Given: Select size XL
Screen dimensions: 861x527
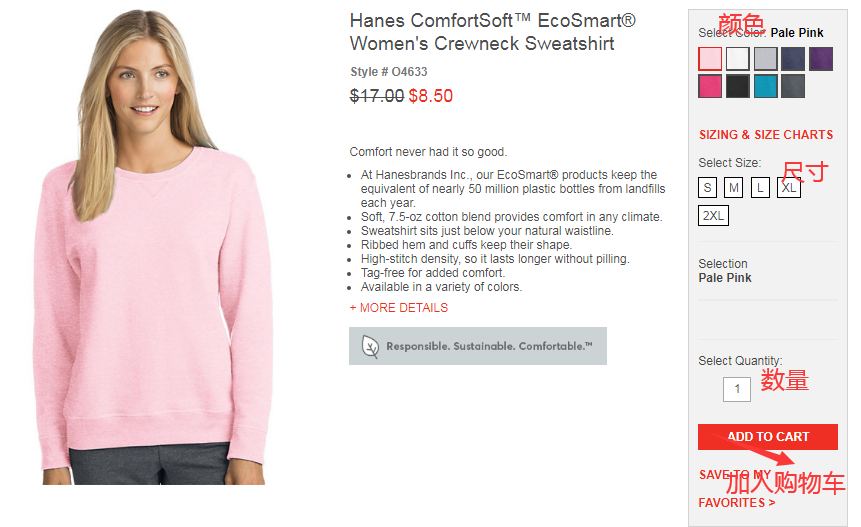Looking at the screenshot, I should [x=789, y=188].
